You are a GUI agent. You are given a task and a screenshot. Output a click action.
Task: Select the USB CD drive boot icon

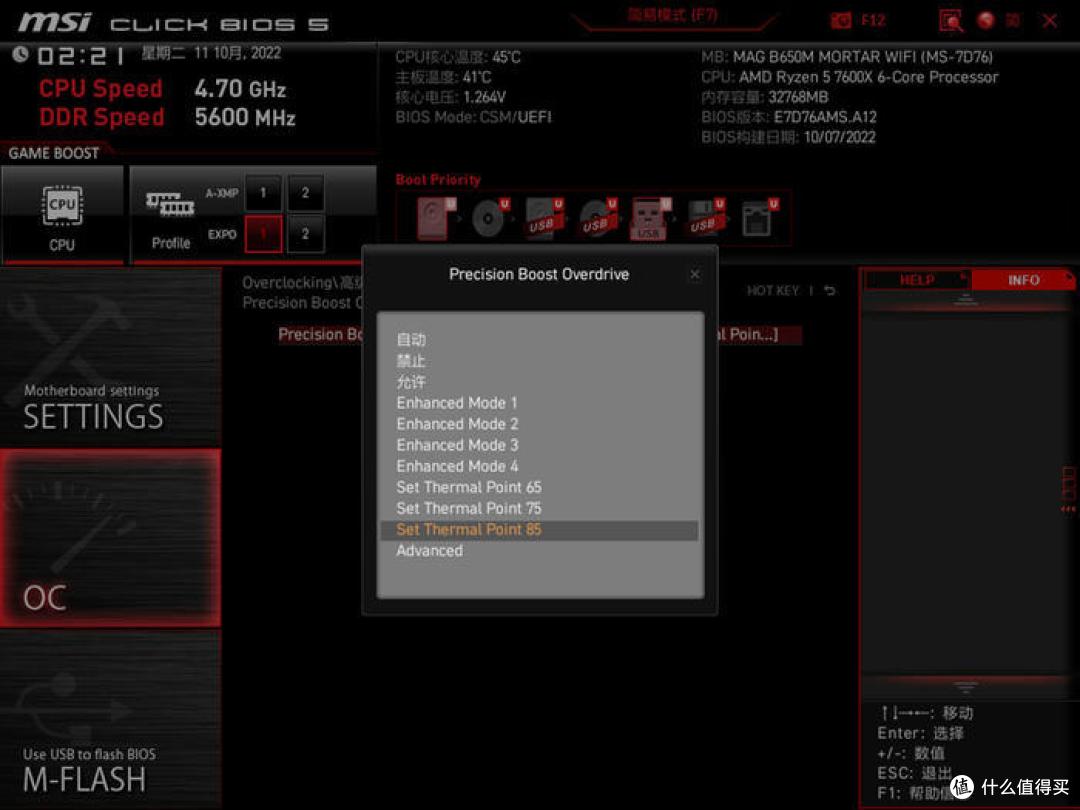click(597, 218)
